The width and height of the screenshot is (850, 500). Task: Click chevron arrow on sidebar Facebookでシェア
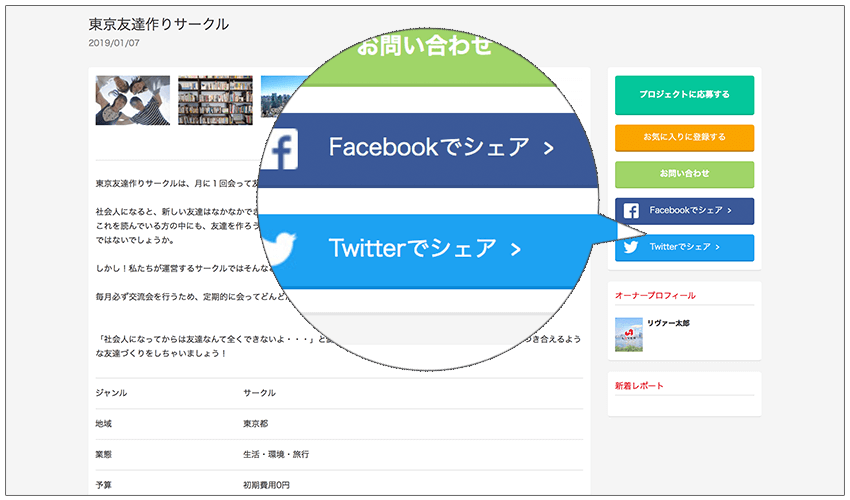[x=730, y=210]
